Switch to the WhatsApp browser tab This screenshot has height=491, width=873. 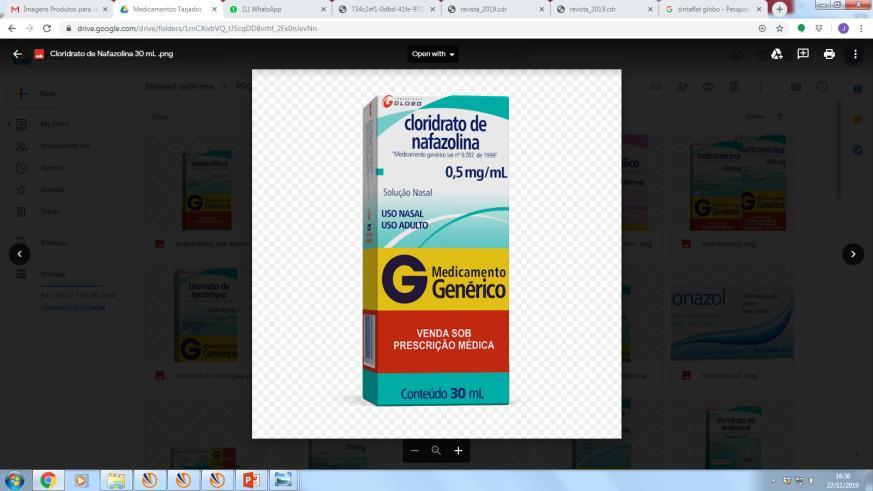[x=277, y=9]
